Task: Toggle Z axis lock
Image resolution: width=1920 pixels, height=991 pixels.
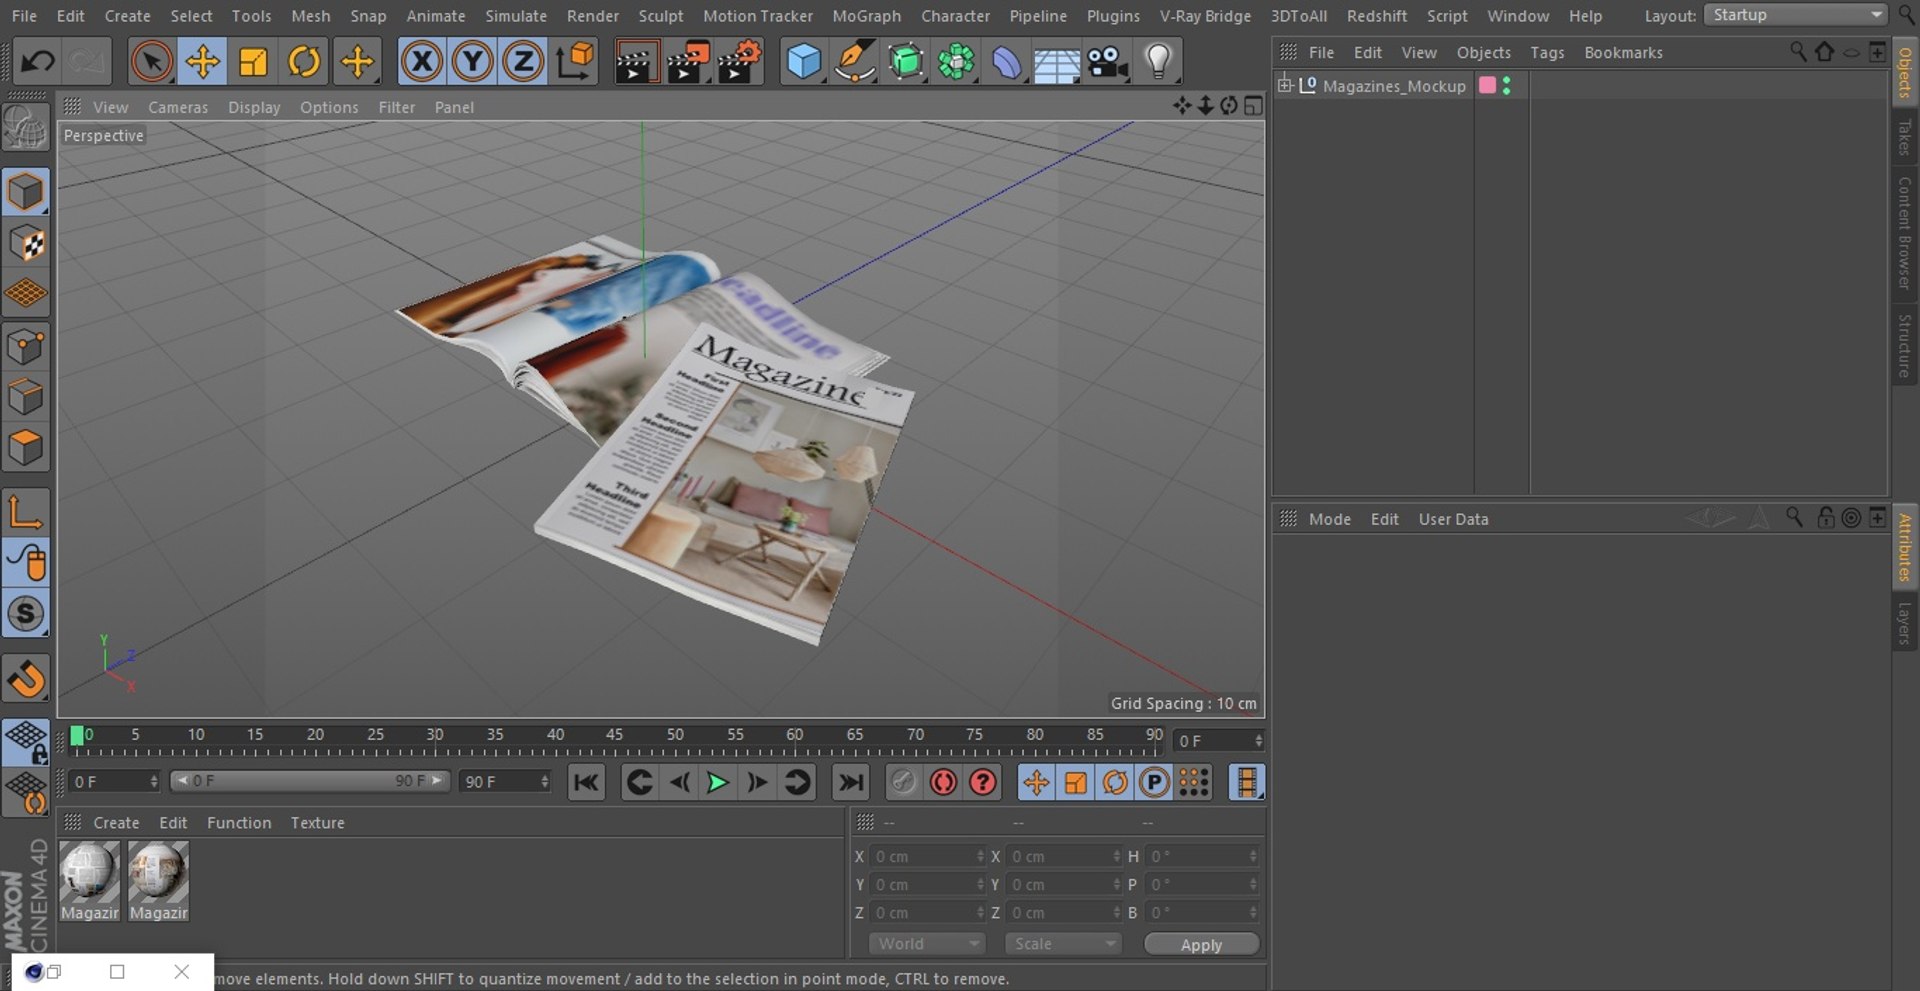Action: 523,62
